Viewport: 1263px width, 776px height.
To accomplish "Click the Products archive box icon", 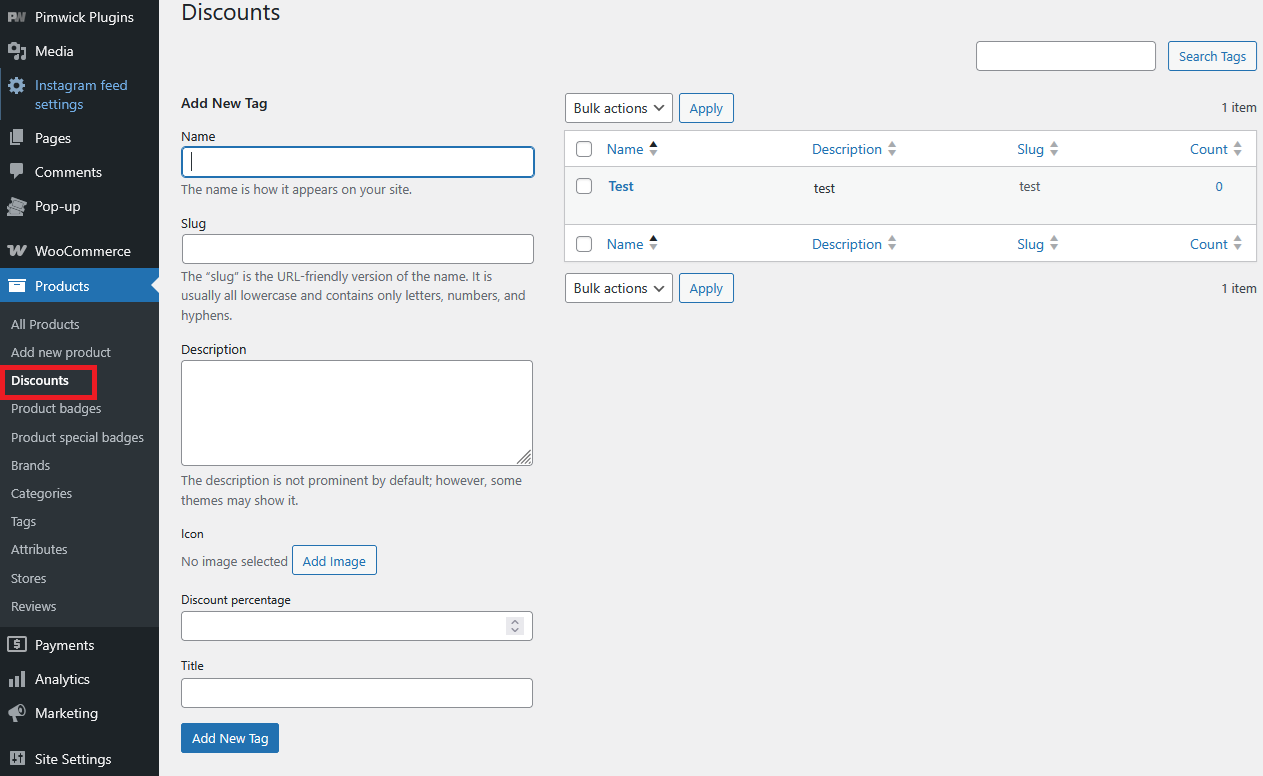I will pos(16,286).
